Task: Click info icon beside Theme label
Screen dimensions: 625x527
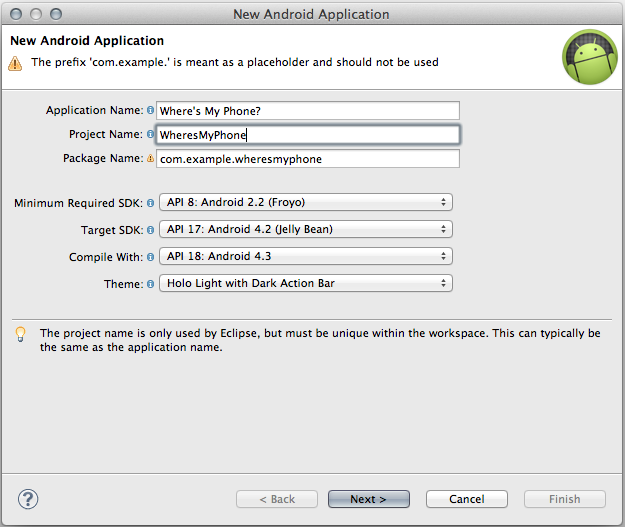Action: pyautogui.click(x=150, y=284)
